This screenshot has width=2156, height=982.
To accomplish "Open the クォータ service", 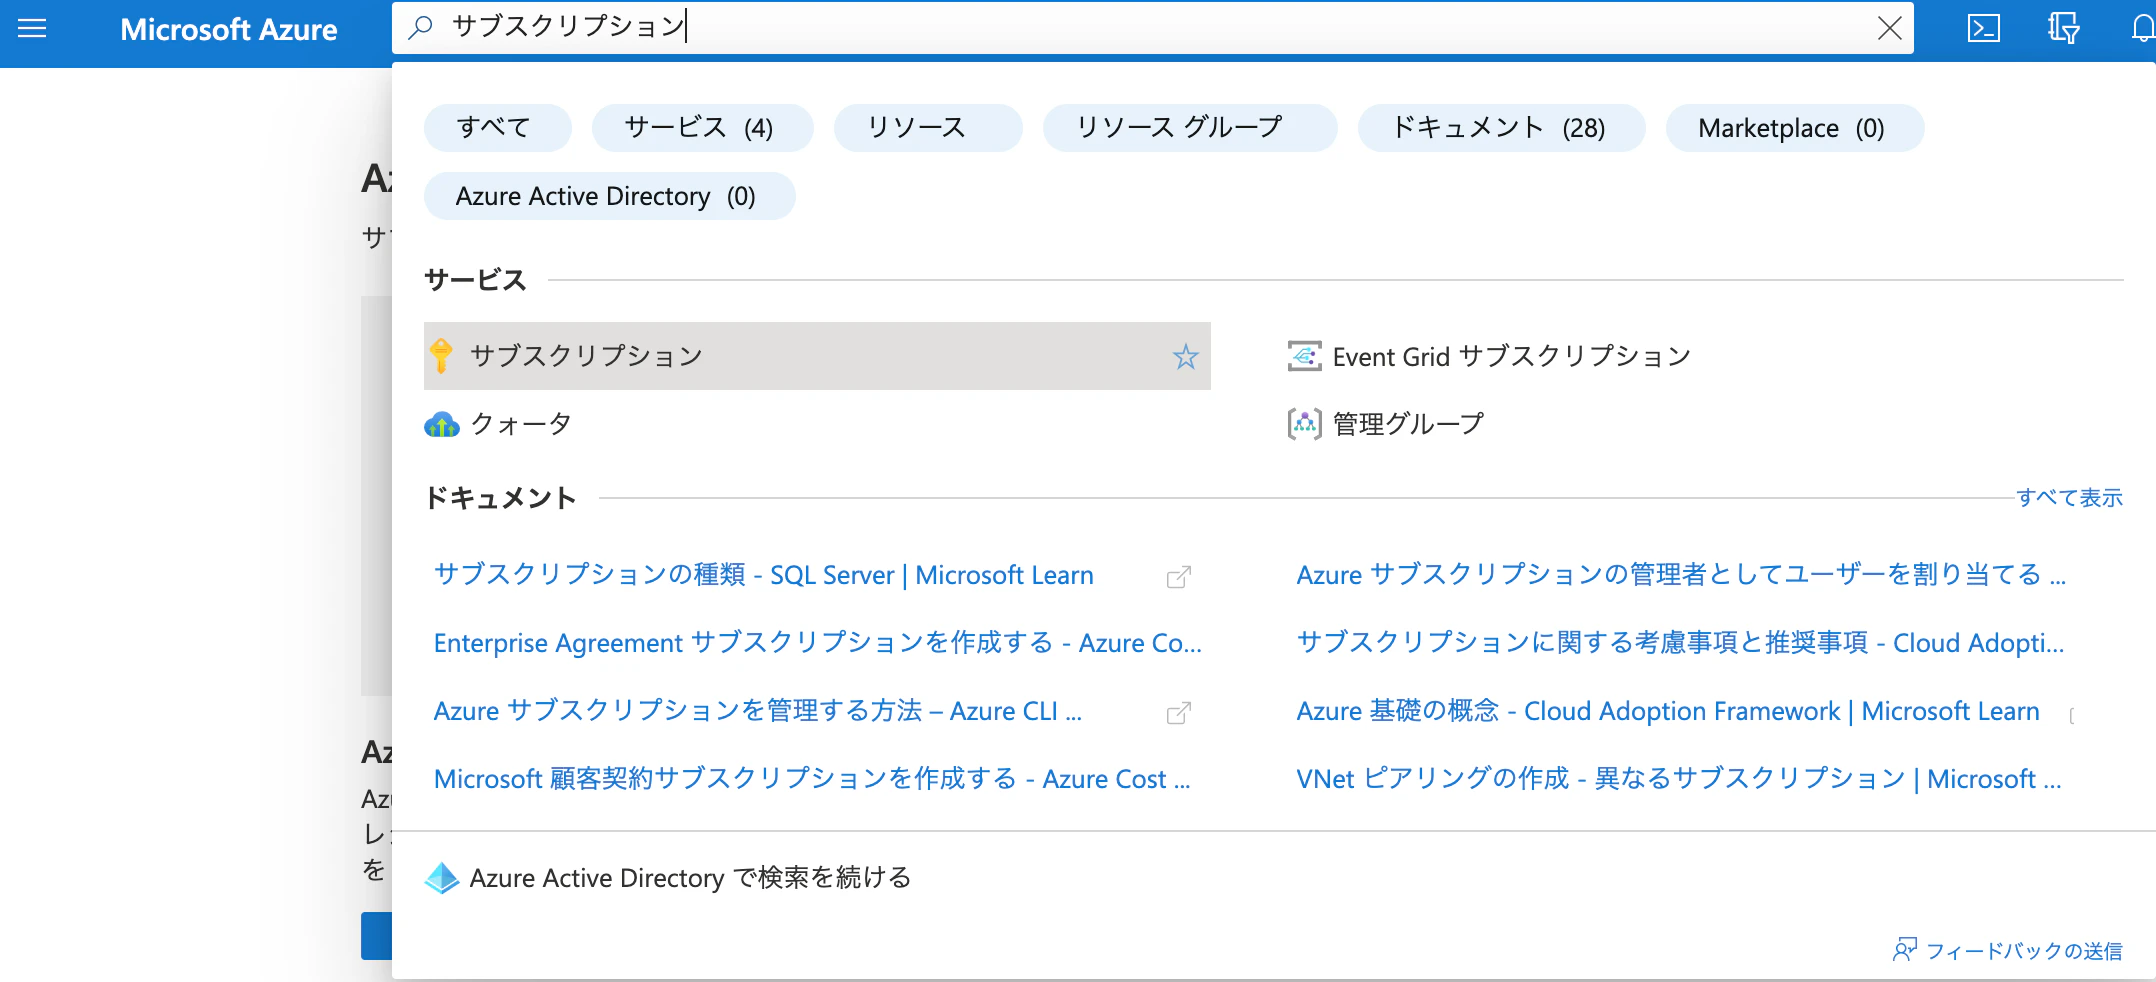I will tap(521, 424).
